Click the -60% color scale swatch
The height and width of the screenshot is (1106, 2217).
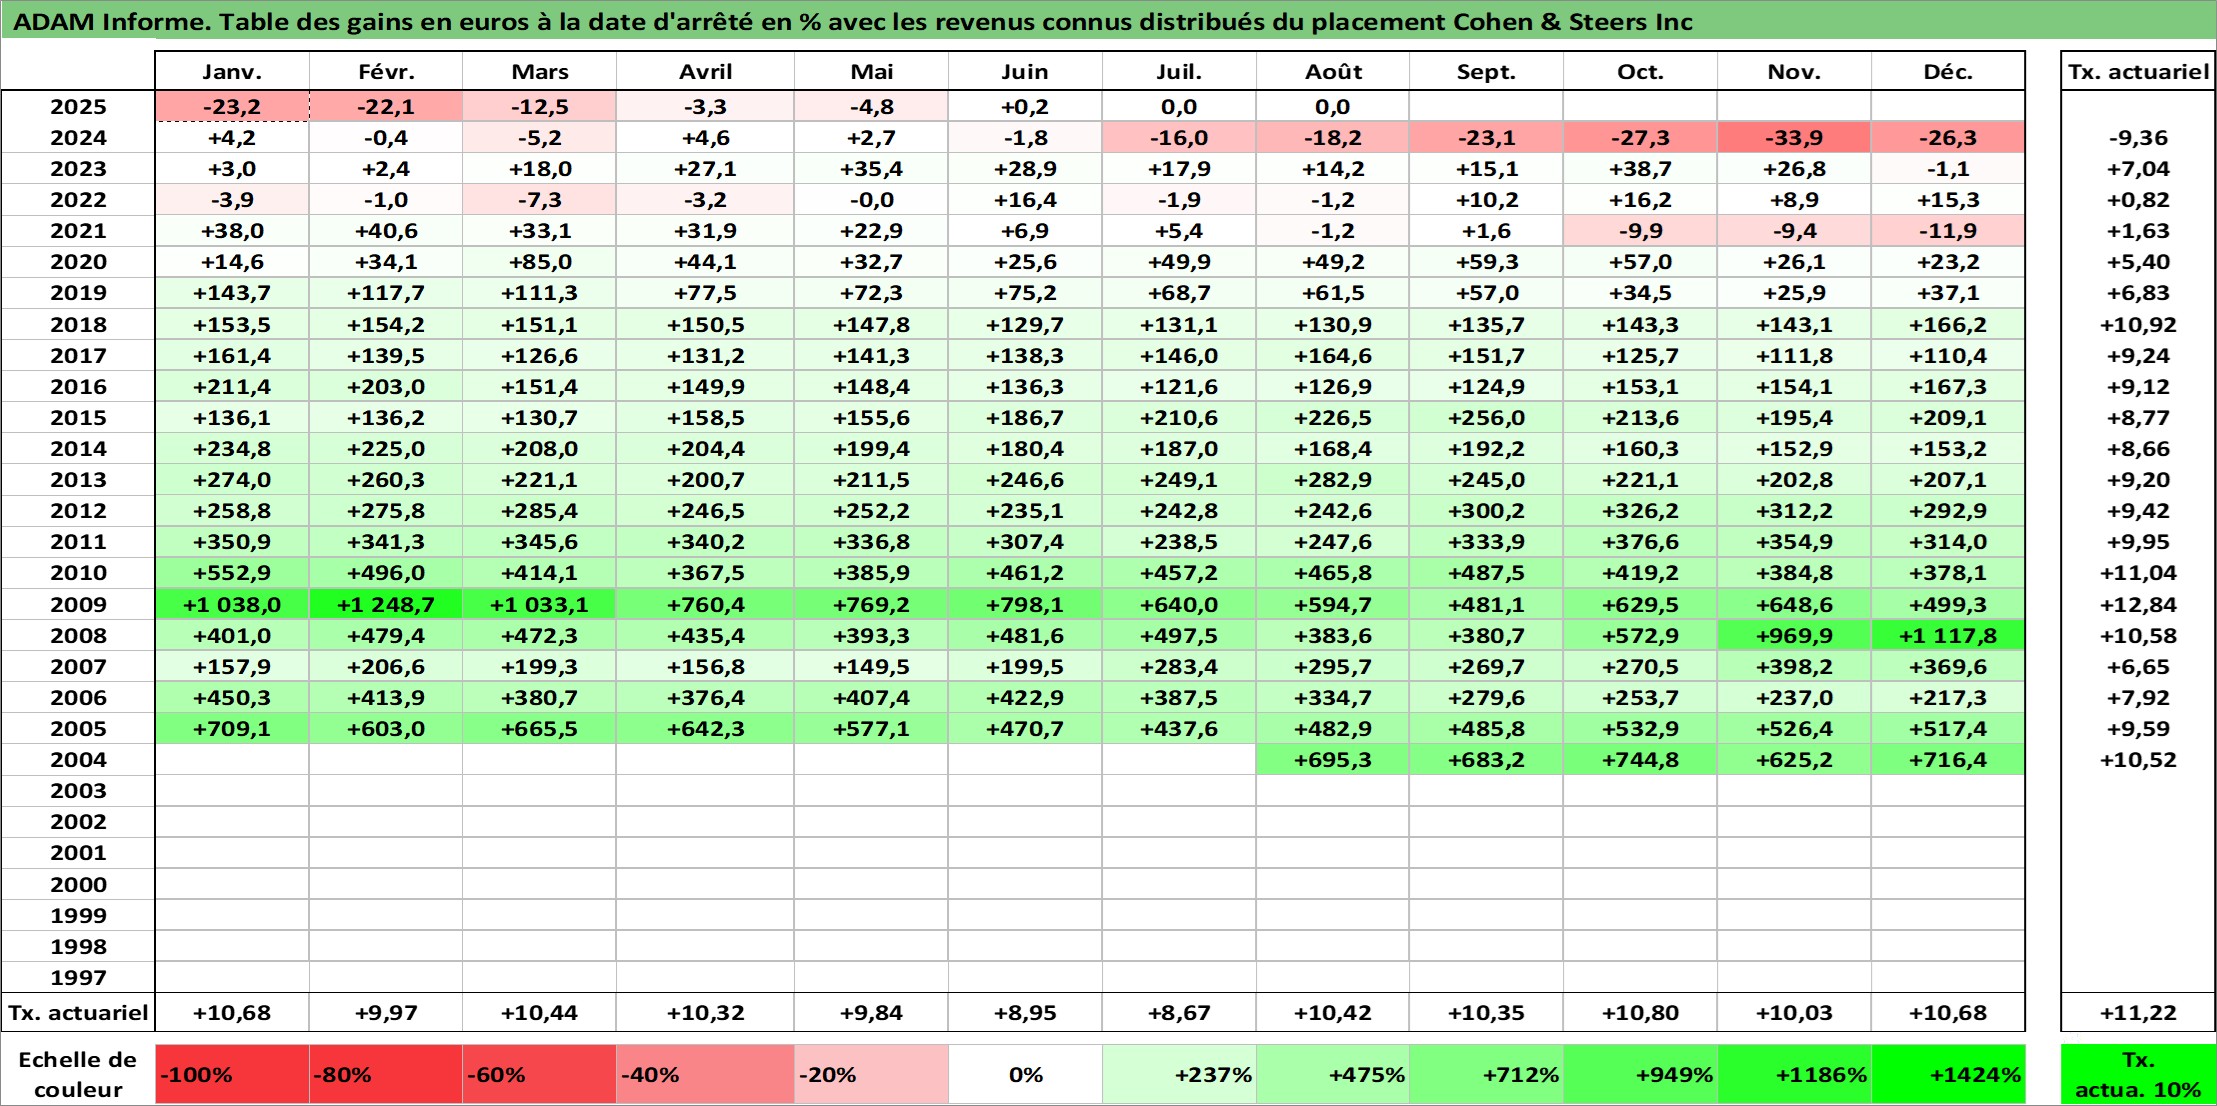pos(540,1075)
